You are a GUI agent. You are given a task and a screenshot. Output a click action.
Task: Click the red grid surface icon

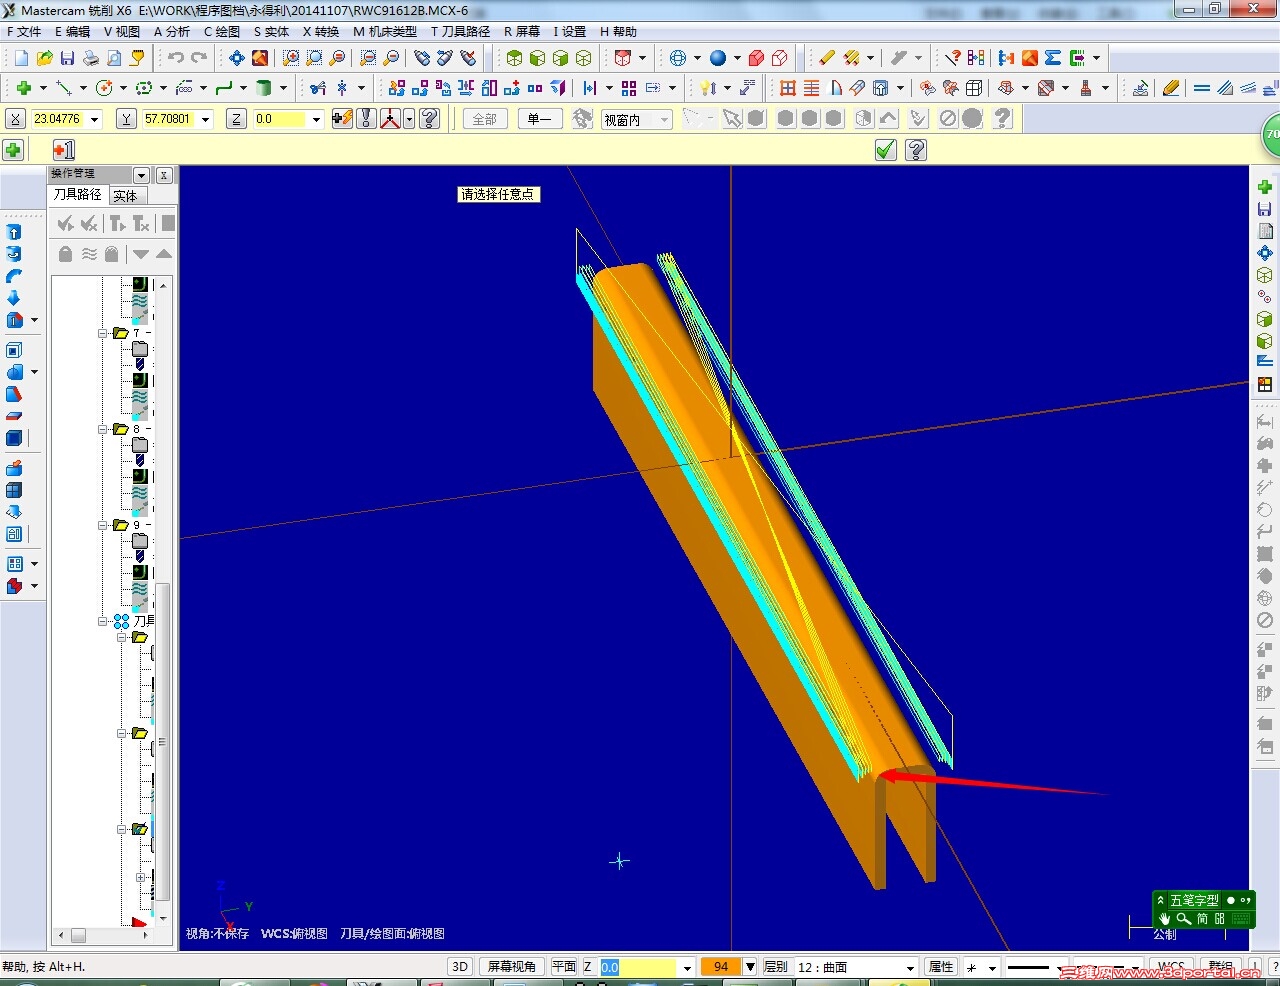[788, 88]
